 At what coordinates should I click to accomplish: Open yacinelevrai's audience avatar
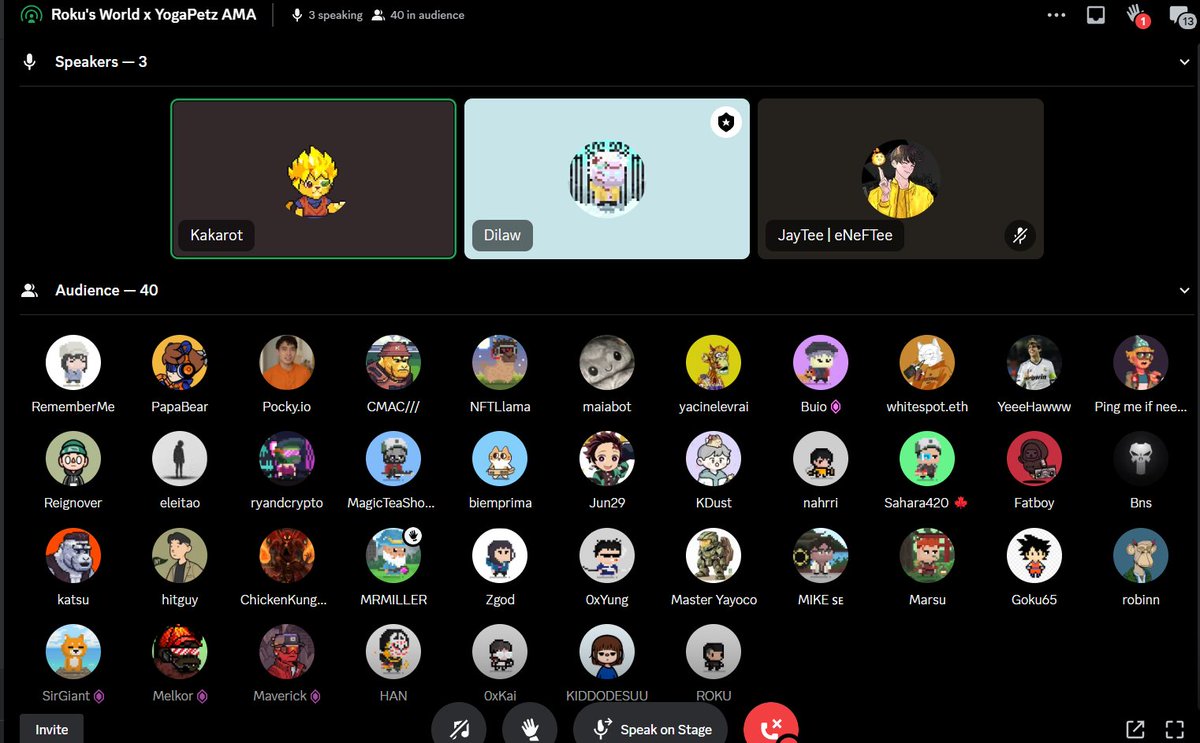[714, 362]
